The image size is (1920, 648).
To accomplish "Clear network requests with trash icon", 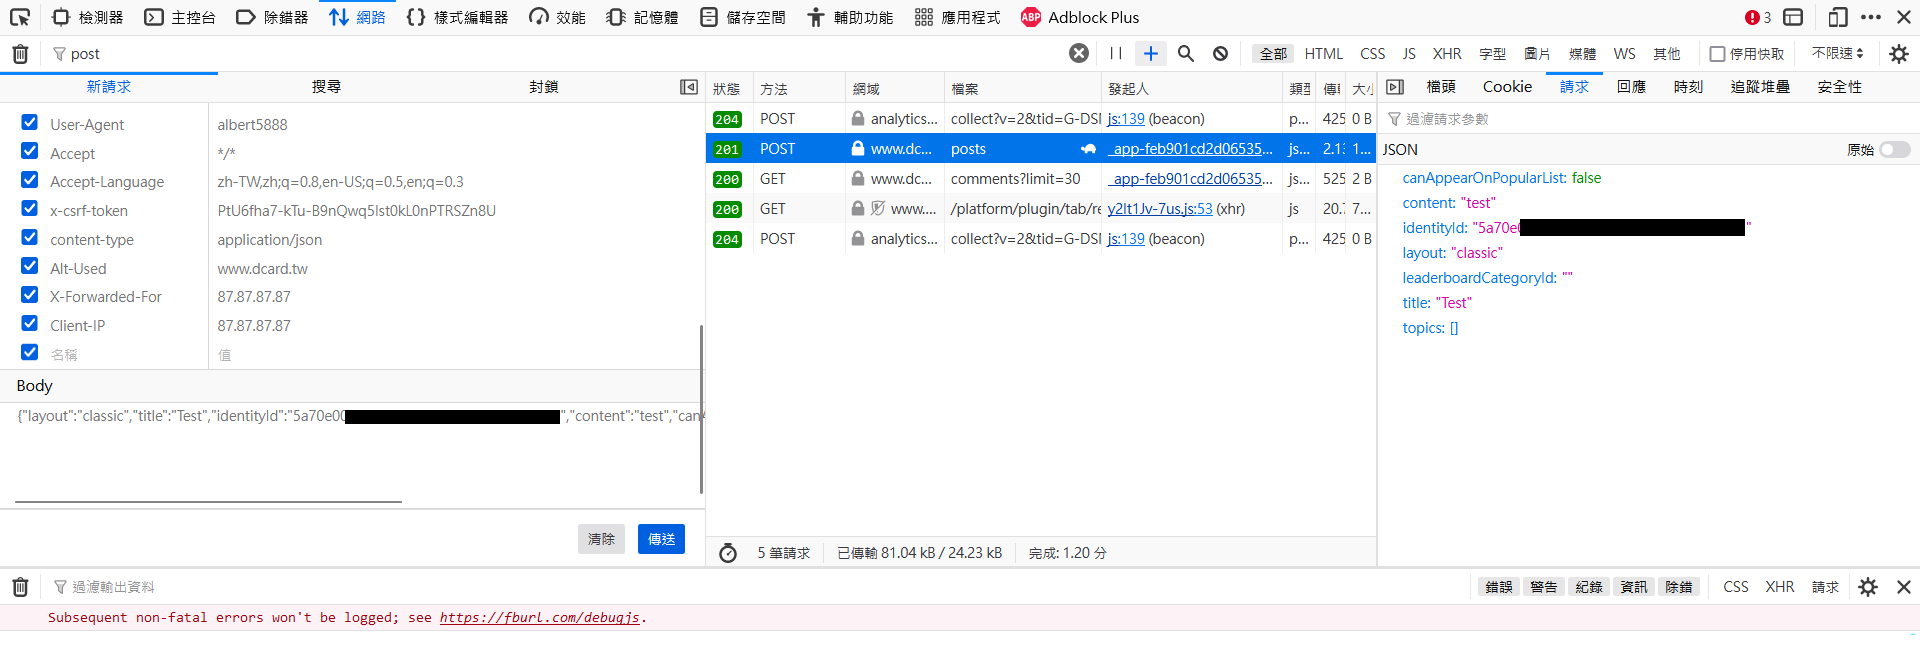I will pyautogui.click(x=20, y=54).
